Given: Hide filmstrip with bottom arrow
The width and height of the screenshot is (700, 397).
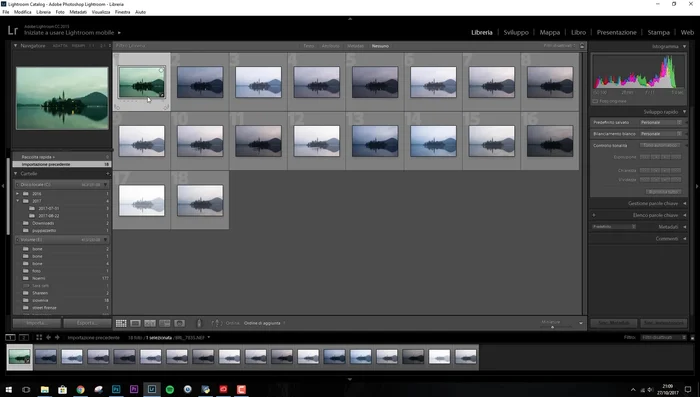Looking at the screenshot, I should (350, 379).
